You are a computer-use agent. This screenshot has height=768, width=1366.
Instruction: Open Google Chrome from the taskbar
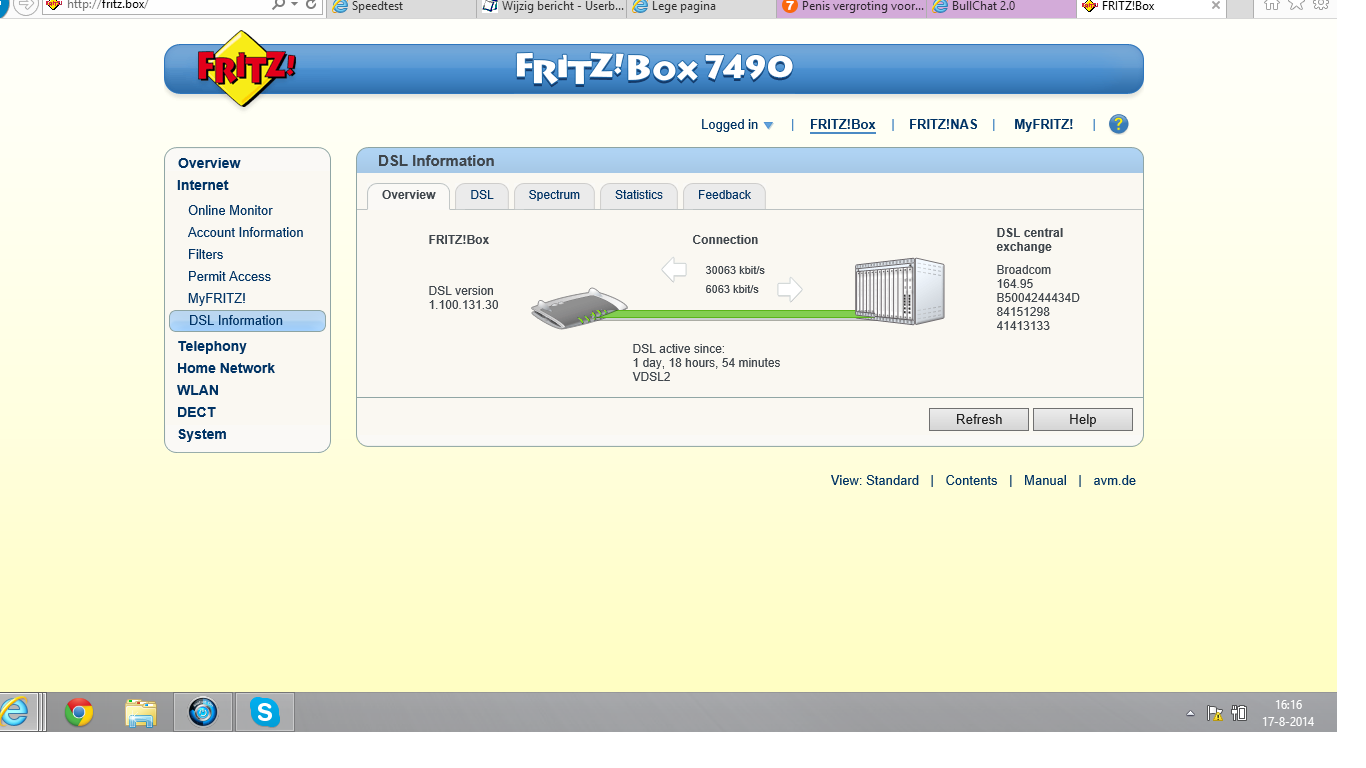pos(79,712)
